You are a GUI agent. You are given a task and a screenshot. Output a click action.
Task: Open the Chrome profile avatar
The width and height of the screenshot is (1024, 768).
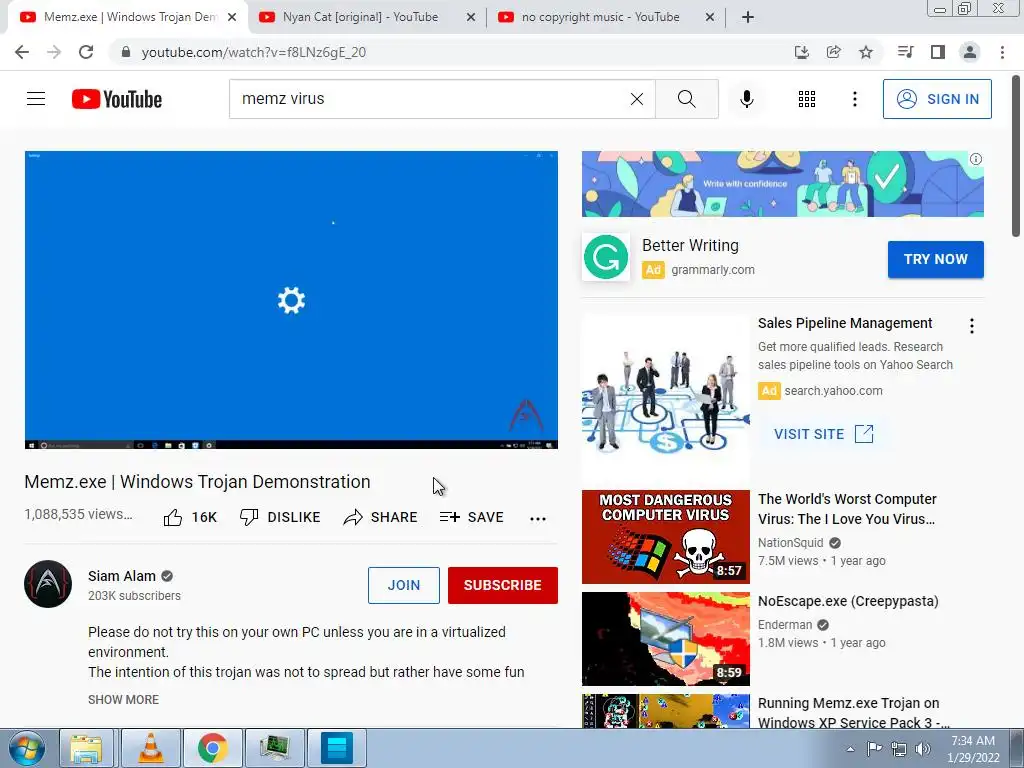pyautogui.click(x=970, y=52)
